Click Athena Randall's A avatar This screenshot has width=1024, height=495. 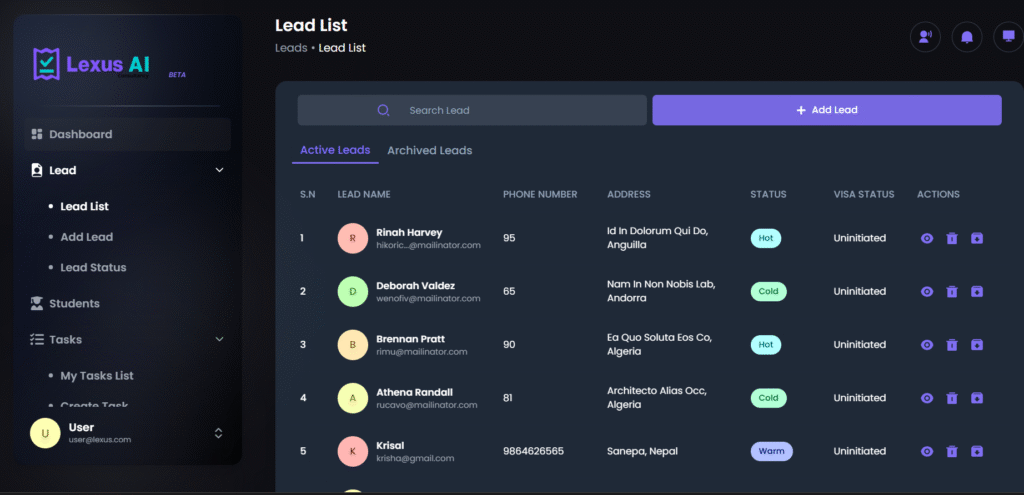point(353,398)
